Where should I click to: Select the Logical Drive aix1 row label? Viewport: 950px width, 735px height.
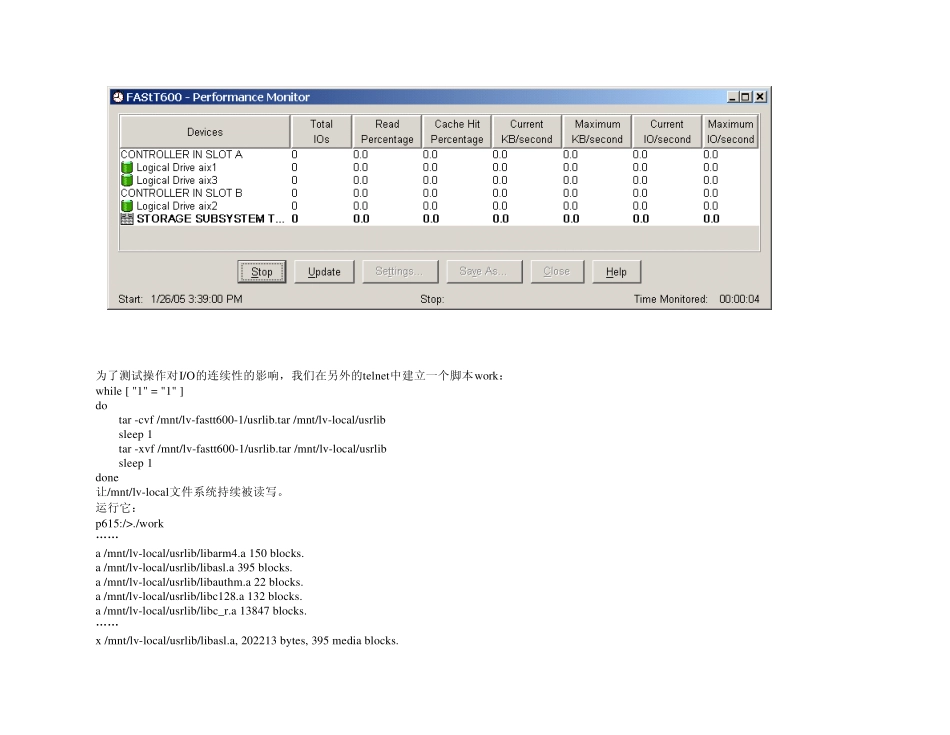tap(176, 167)
